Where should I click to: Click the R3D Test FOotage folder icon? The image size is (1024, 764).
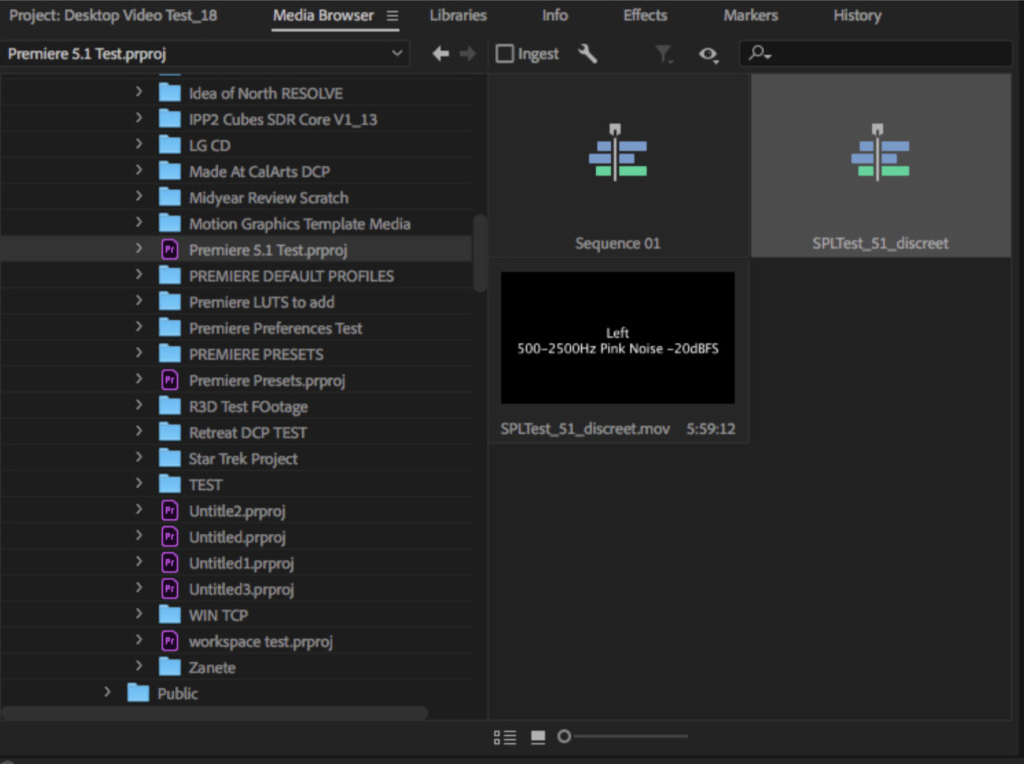pyautogui.click(x=170, y=406)
